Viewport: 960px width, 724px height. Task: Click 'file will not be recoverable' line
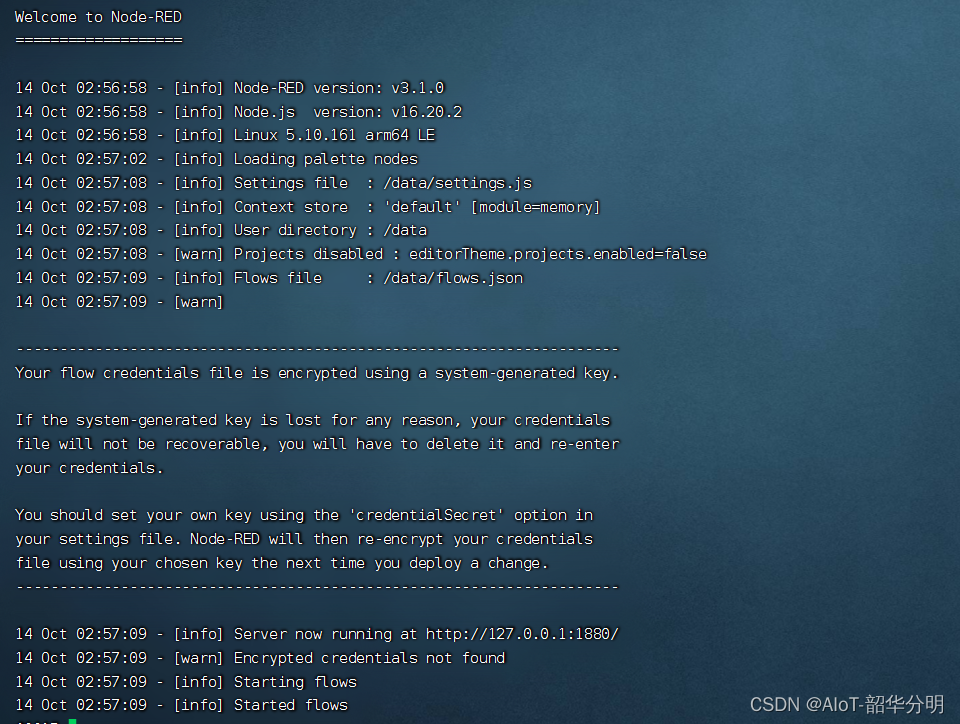tap(317, 444)
